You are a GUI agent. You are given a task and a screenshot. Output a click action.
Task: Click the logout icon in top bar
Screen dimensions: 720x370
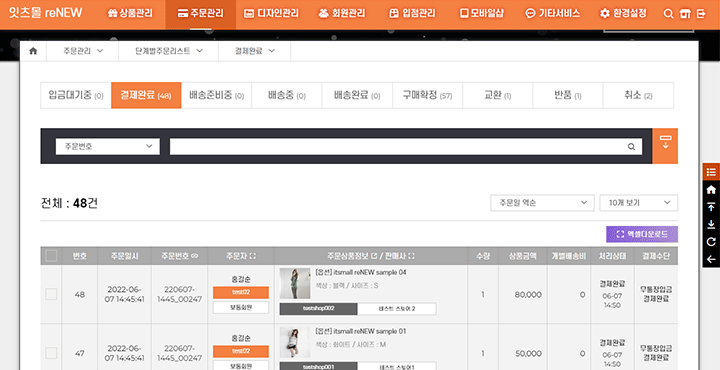(x=701, y=14)
